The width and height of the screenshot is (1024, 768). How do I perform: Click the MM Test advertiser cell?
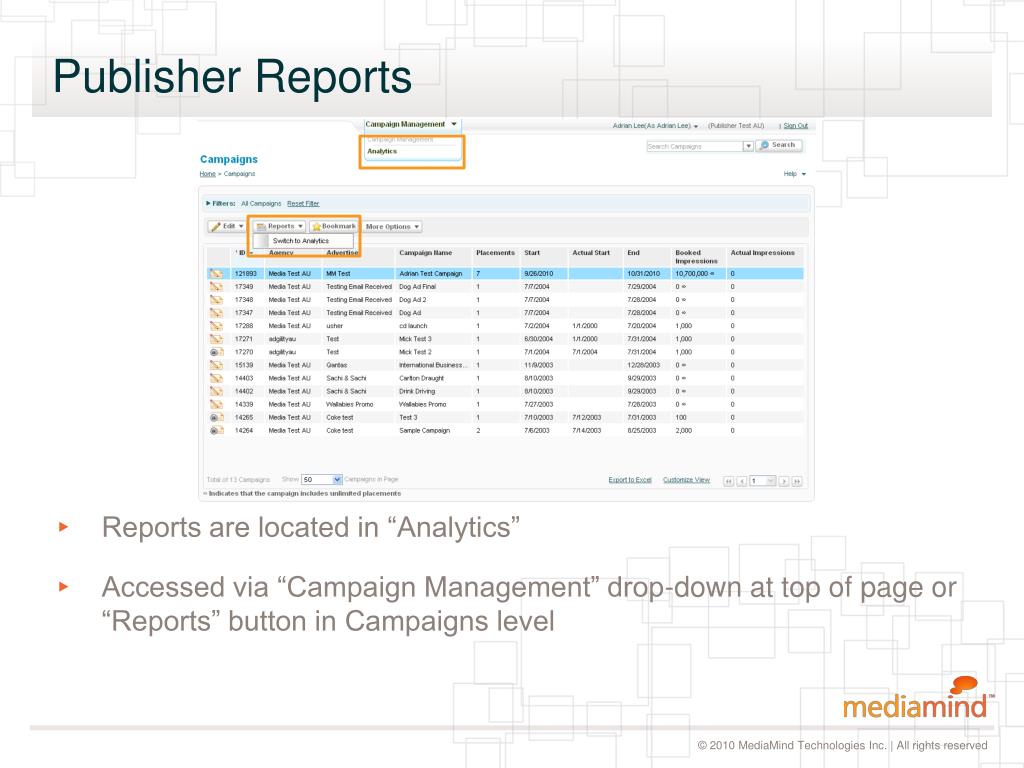(338, 274)
